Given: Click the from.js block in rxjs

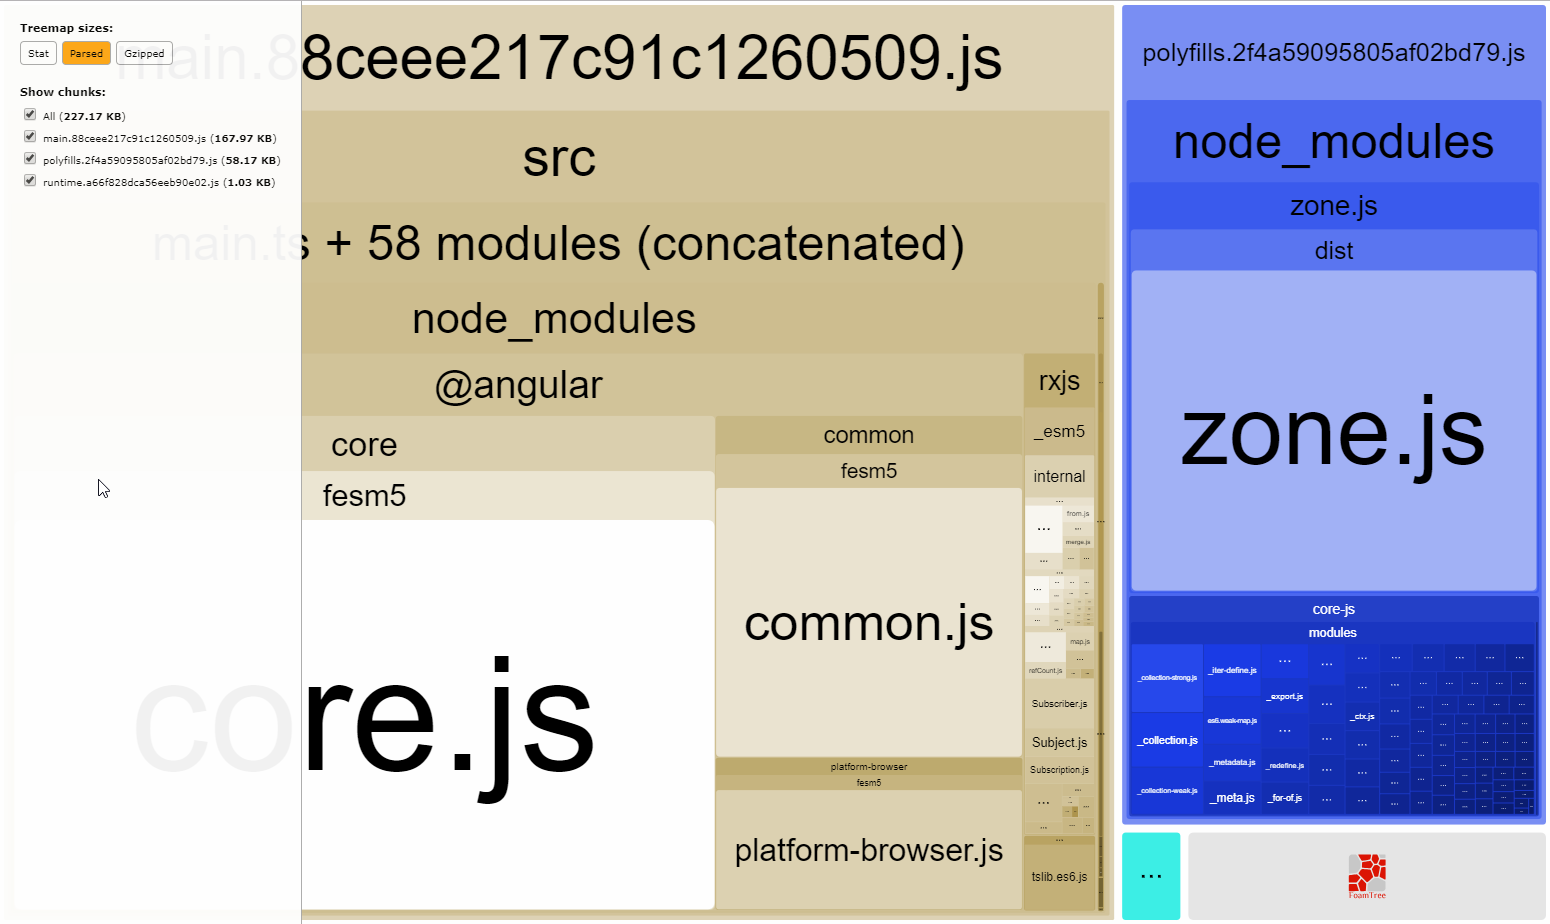Looking at the screenshot, I should [1078, 513].
